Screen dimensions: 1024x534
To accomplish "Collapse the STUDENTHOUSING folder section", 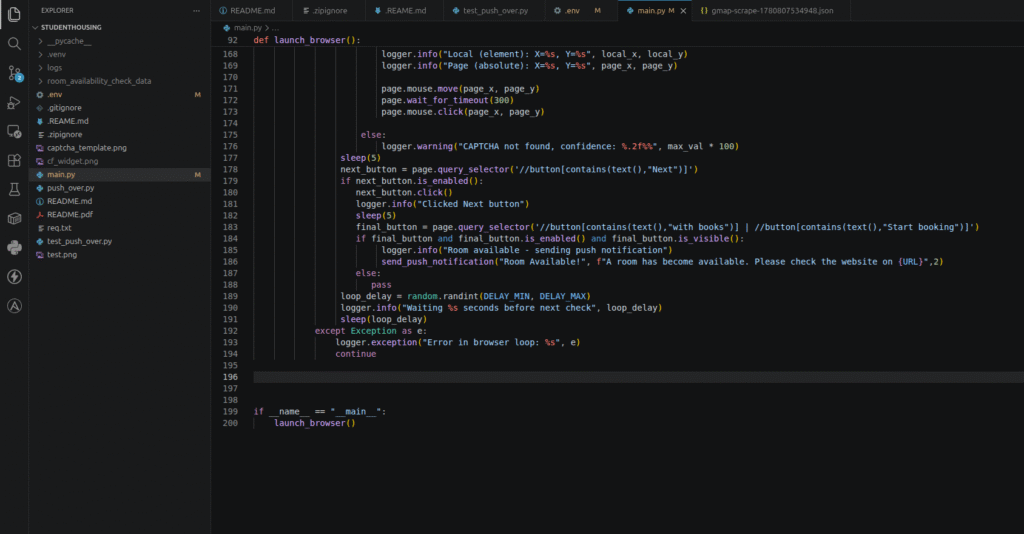I will click(x=71, y=27).
